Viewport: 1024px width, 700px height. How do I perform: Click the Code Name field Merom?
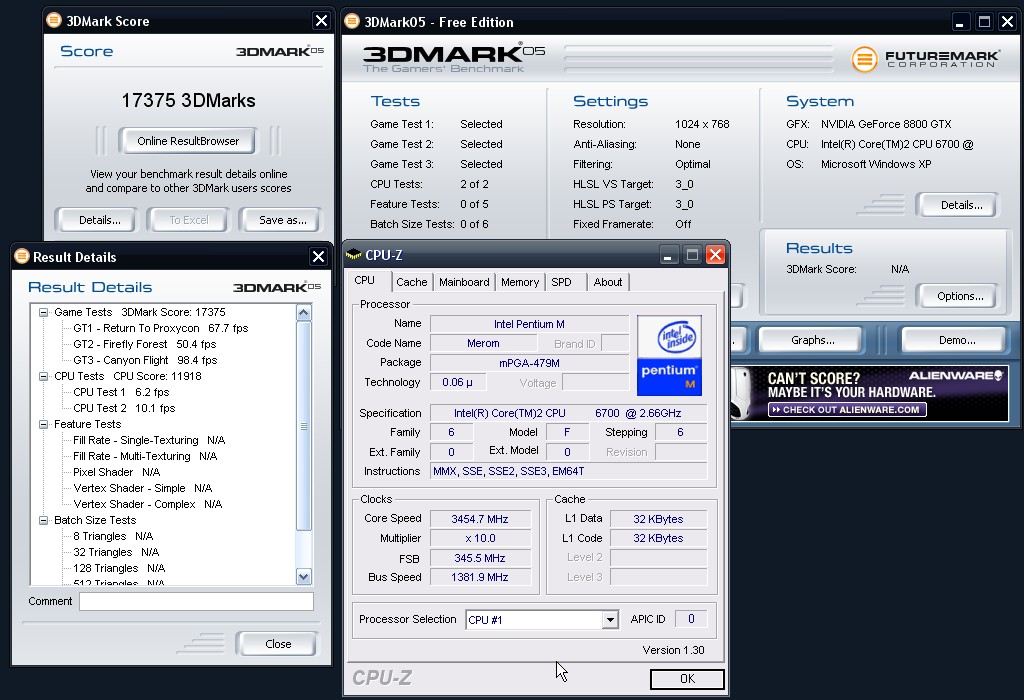(483, 343)
